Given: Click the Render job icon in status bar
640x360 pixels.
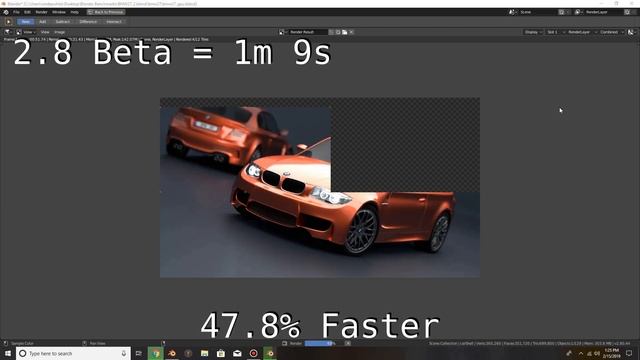Looking at the screenshot, I should point(284,343).
